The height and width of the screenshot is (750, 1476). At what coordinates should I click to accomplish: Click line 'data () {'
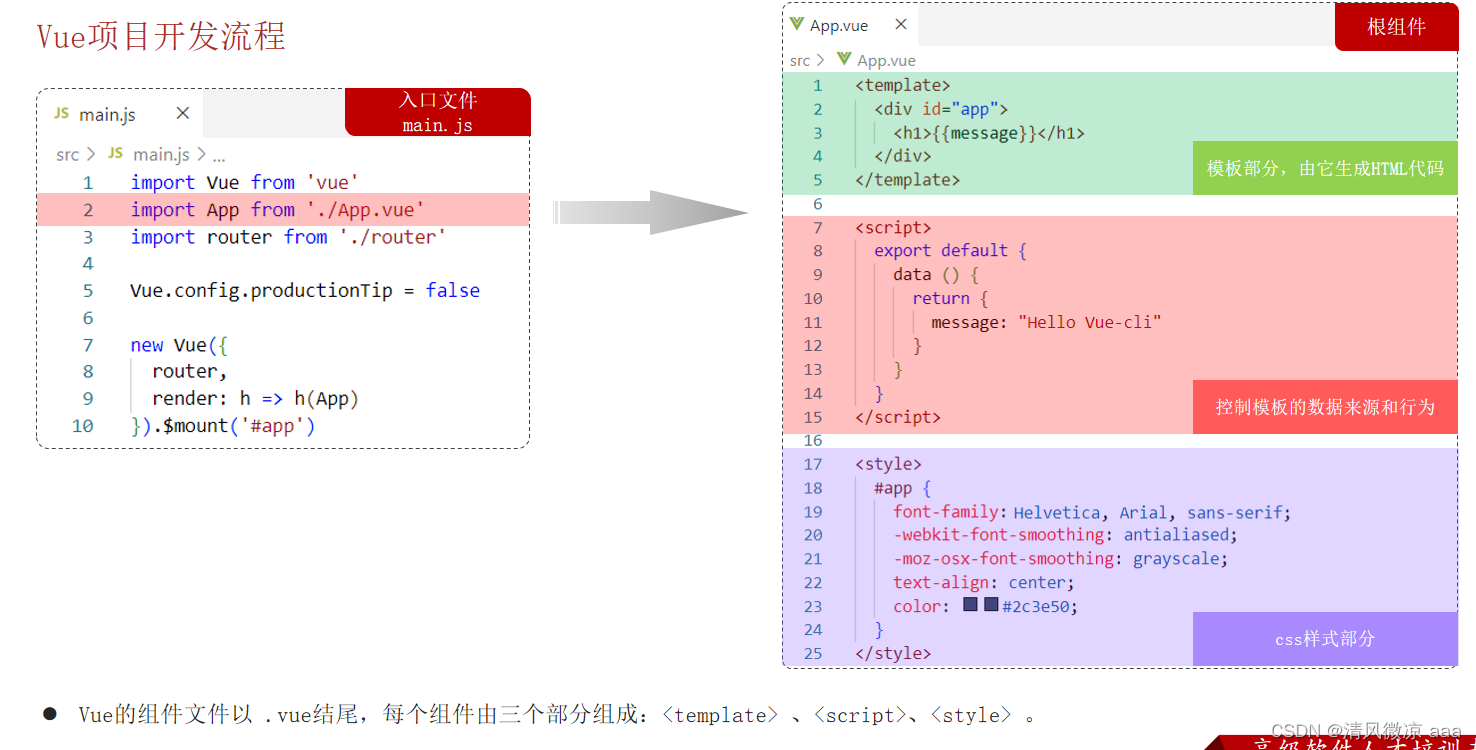936,275
